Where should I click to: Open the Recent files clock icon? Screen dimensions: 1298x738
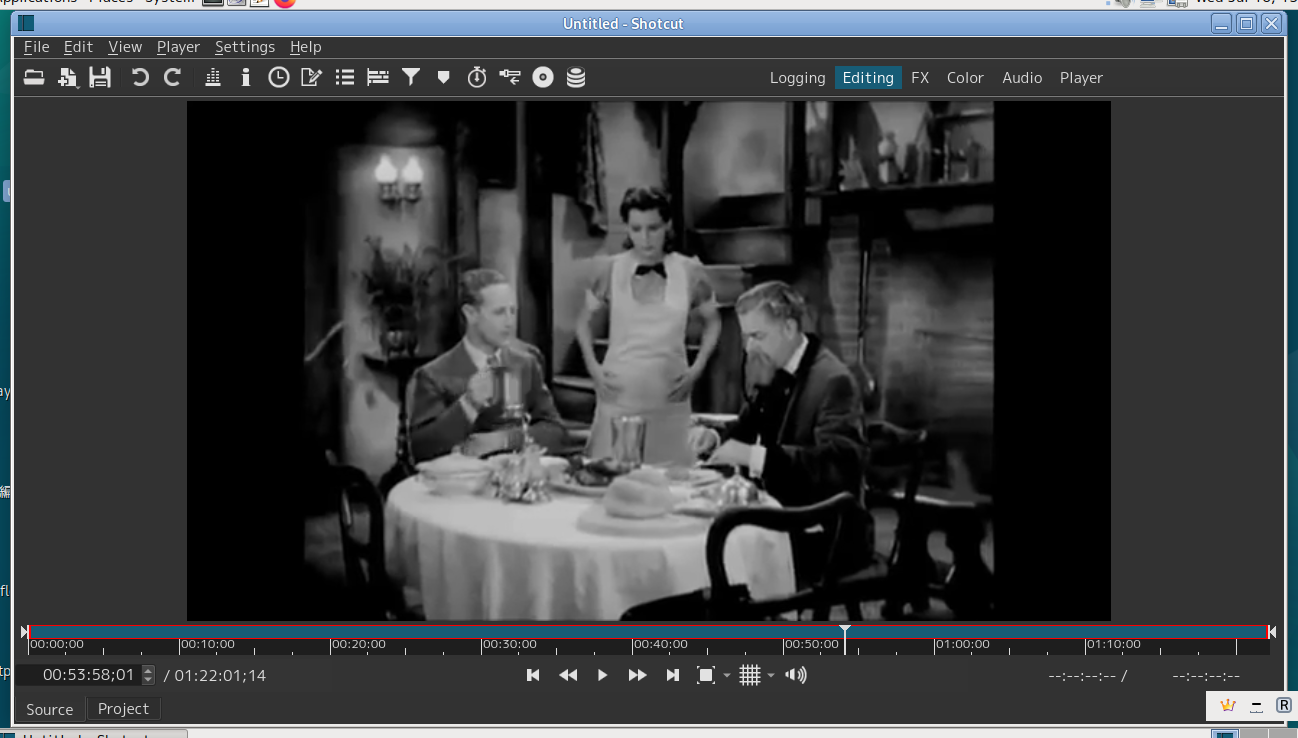tap(278, 77)
